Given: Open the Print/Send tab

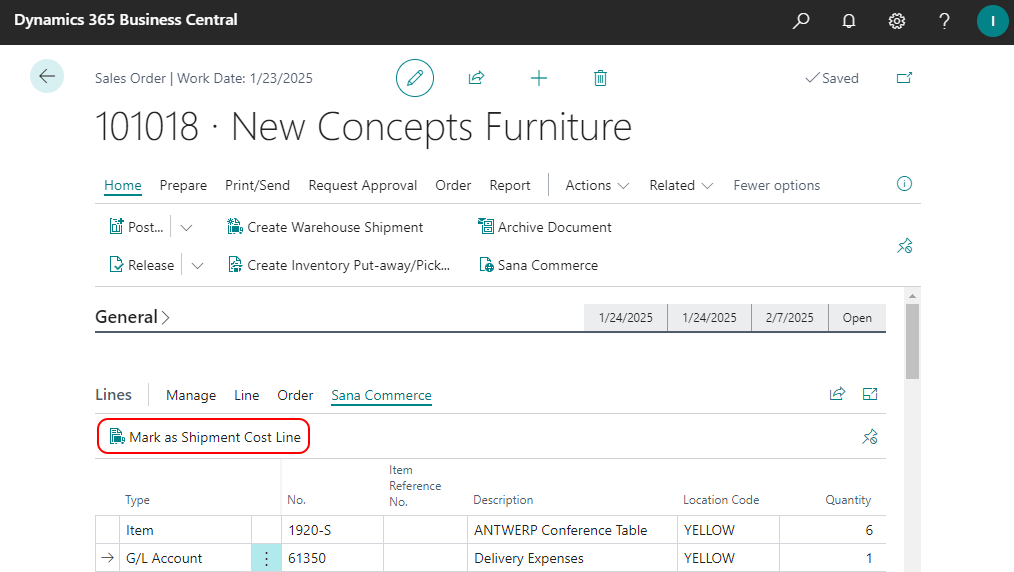Looking at the screenshot, I should click(x=257, y=185).
